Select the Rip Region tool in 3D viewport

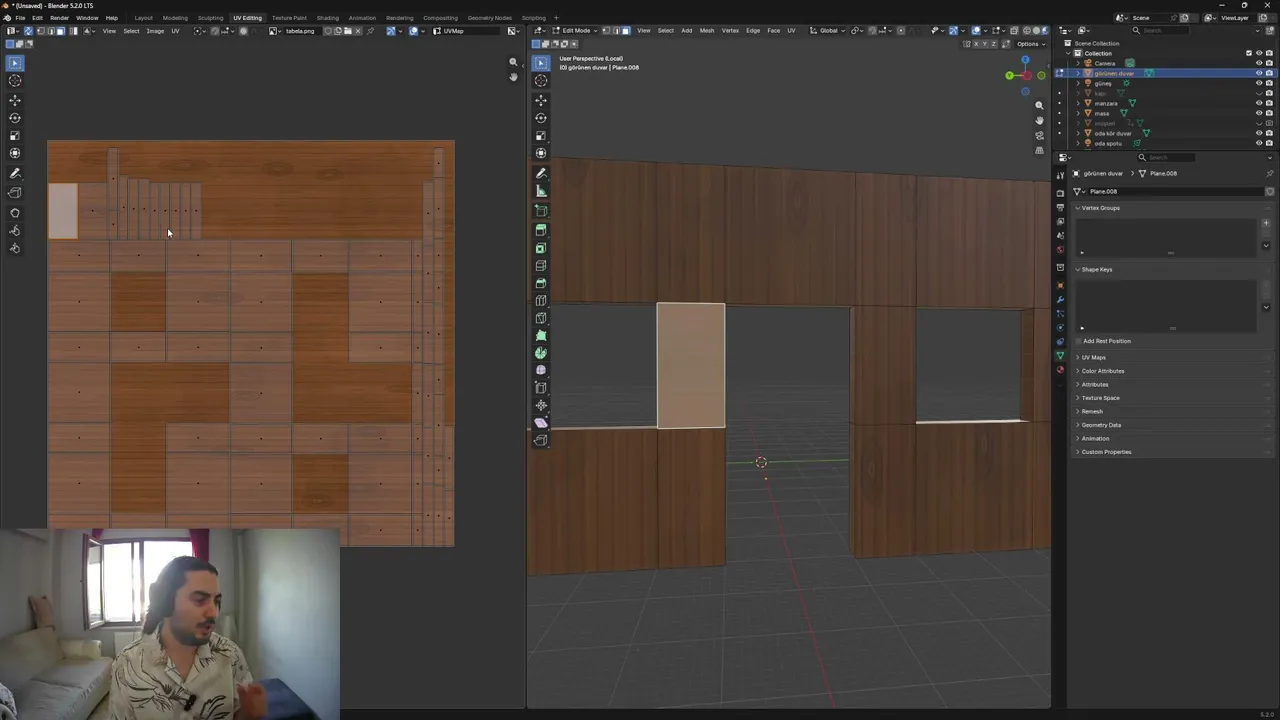541,440
